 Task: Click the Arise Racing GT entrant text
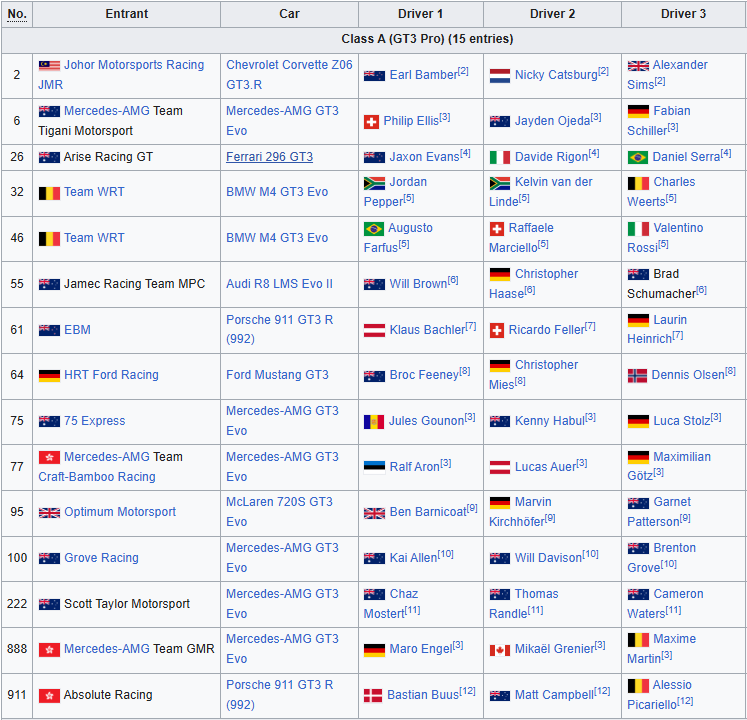coord(108,157)
